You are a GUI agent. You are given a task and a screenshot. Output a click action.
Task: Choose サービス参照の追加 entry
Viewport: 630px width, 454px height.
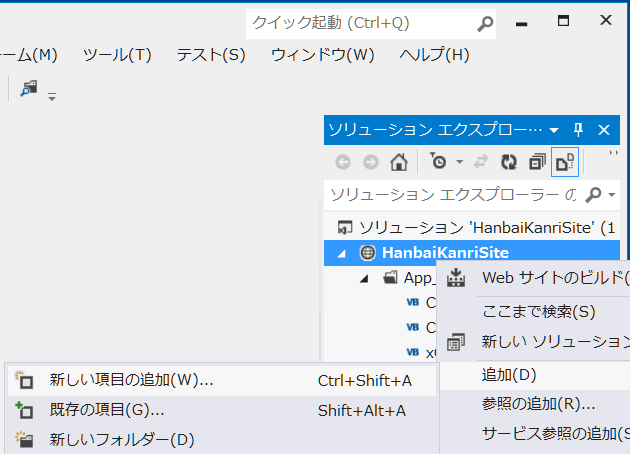pos(534,434)
